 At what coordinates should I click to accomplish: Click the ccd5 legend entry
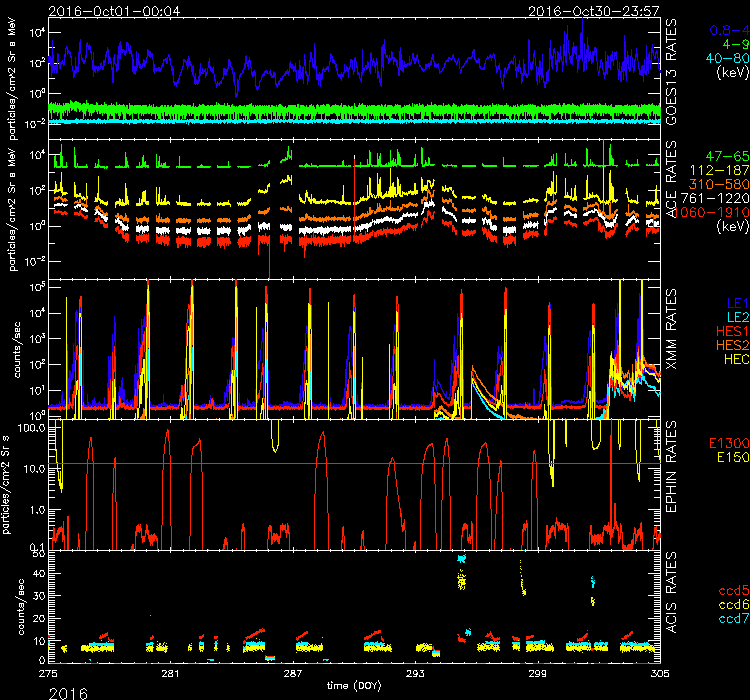point(734,590)
